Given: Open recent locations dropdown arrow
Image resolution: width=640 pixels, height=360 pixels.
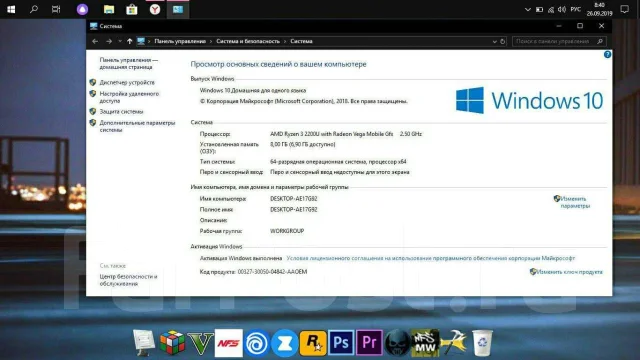Looking at the screenshot, I should coord(120,41).
